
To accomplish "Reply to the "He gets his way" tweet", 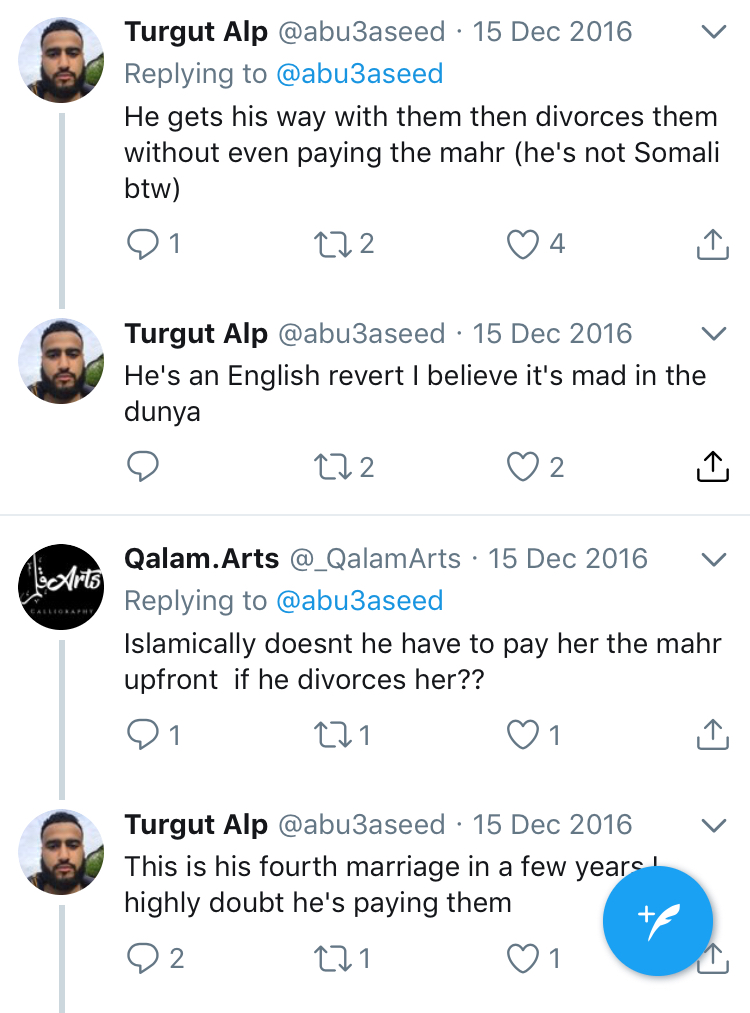I will pyautogui.click(x=144, y=243).
